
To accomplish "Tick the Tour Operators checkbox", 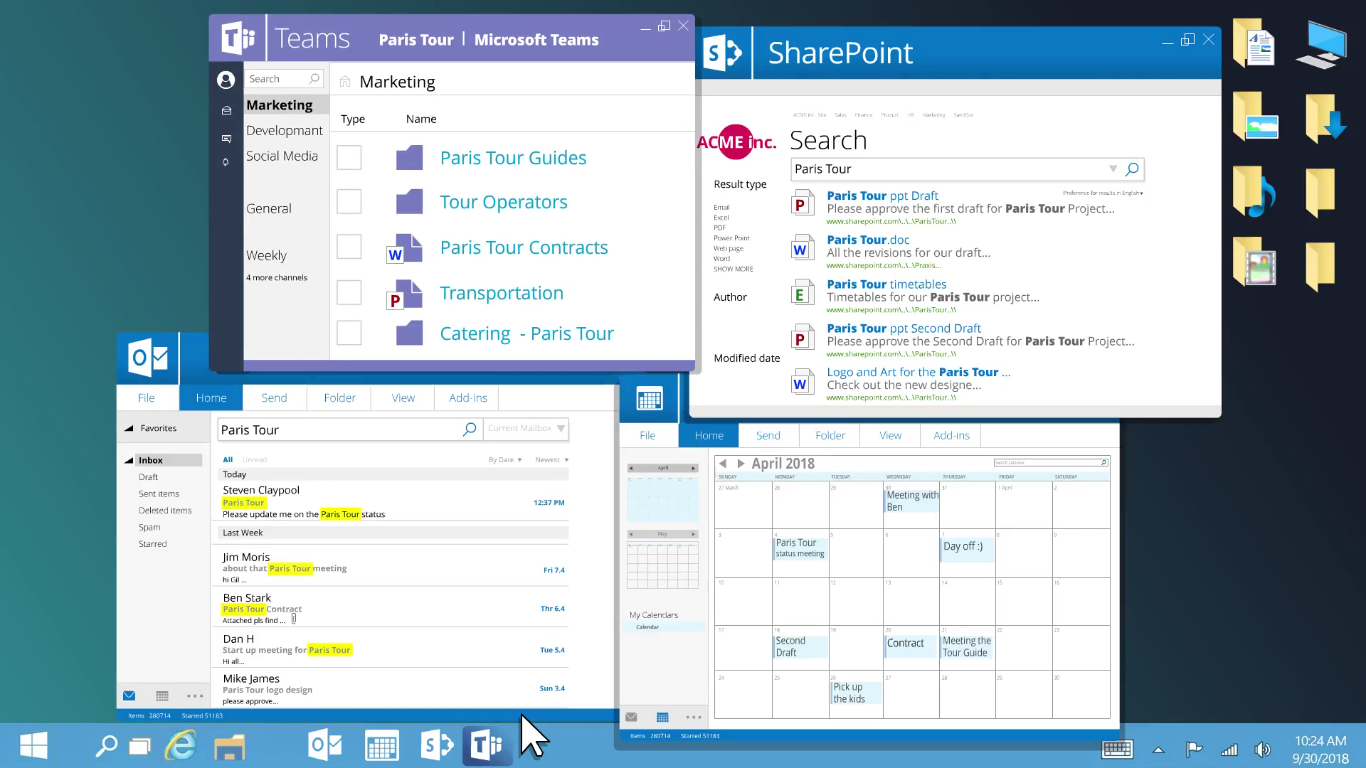I will click(x=349, y=202).
